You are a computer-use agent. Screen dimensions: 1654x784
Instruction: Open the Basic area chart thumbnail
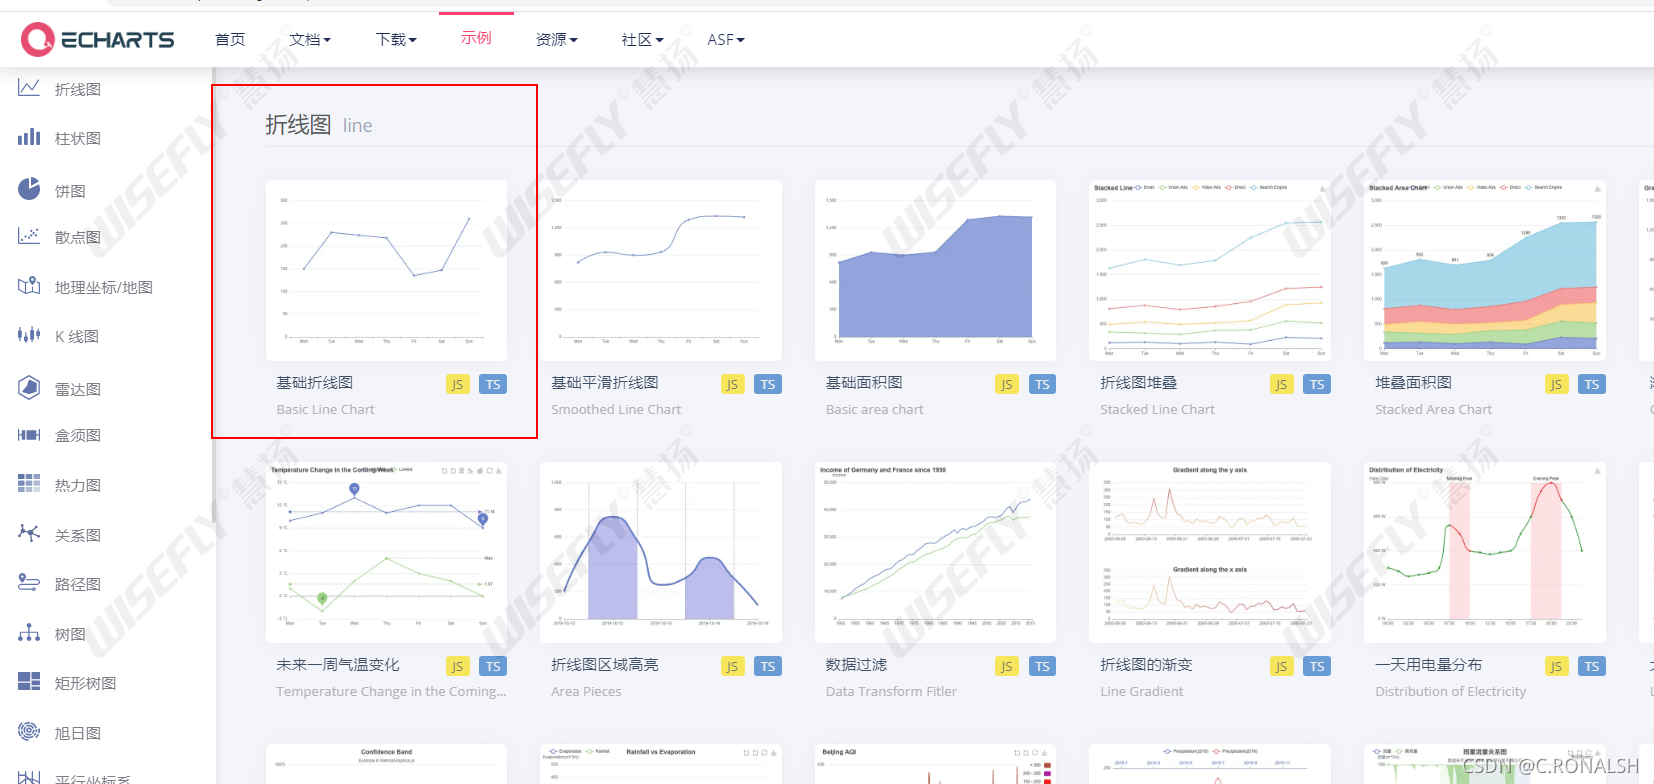pos(935,270)
